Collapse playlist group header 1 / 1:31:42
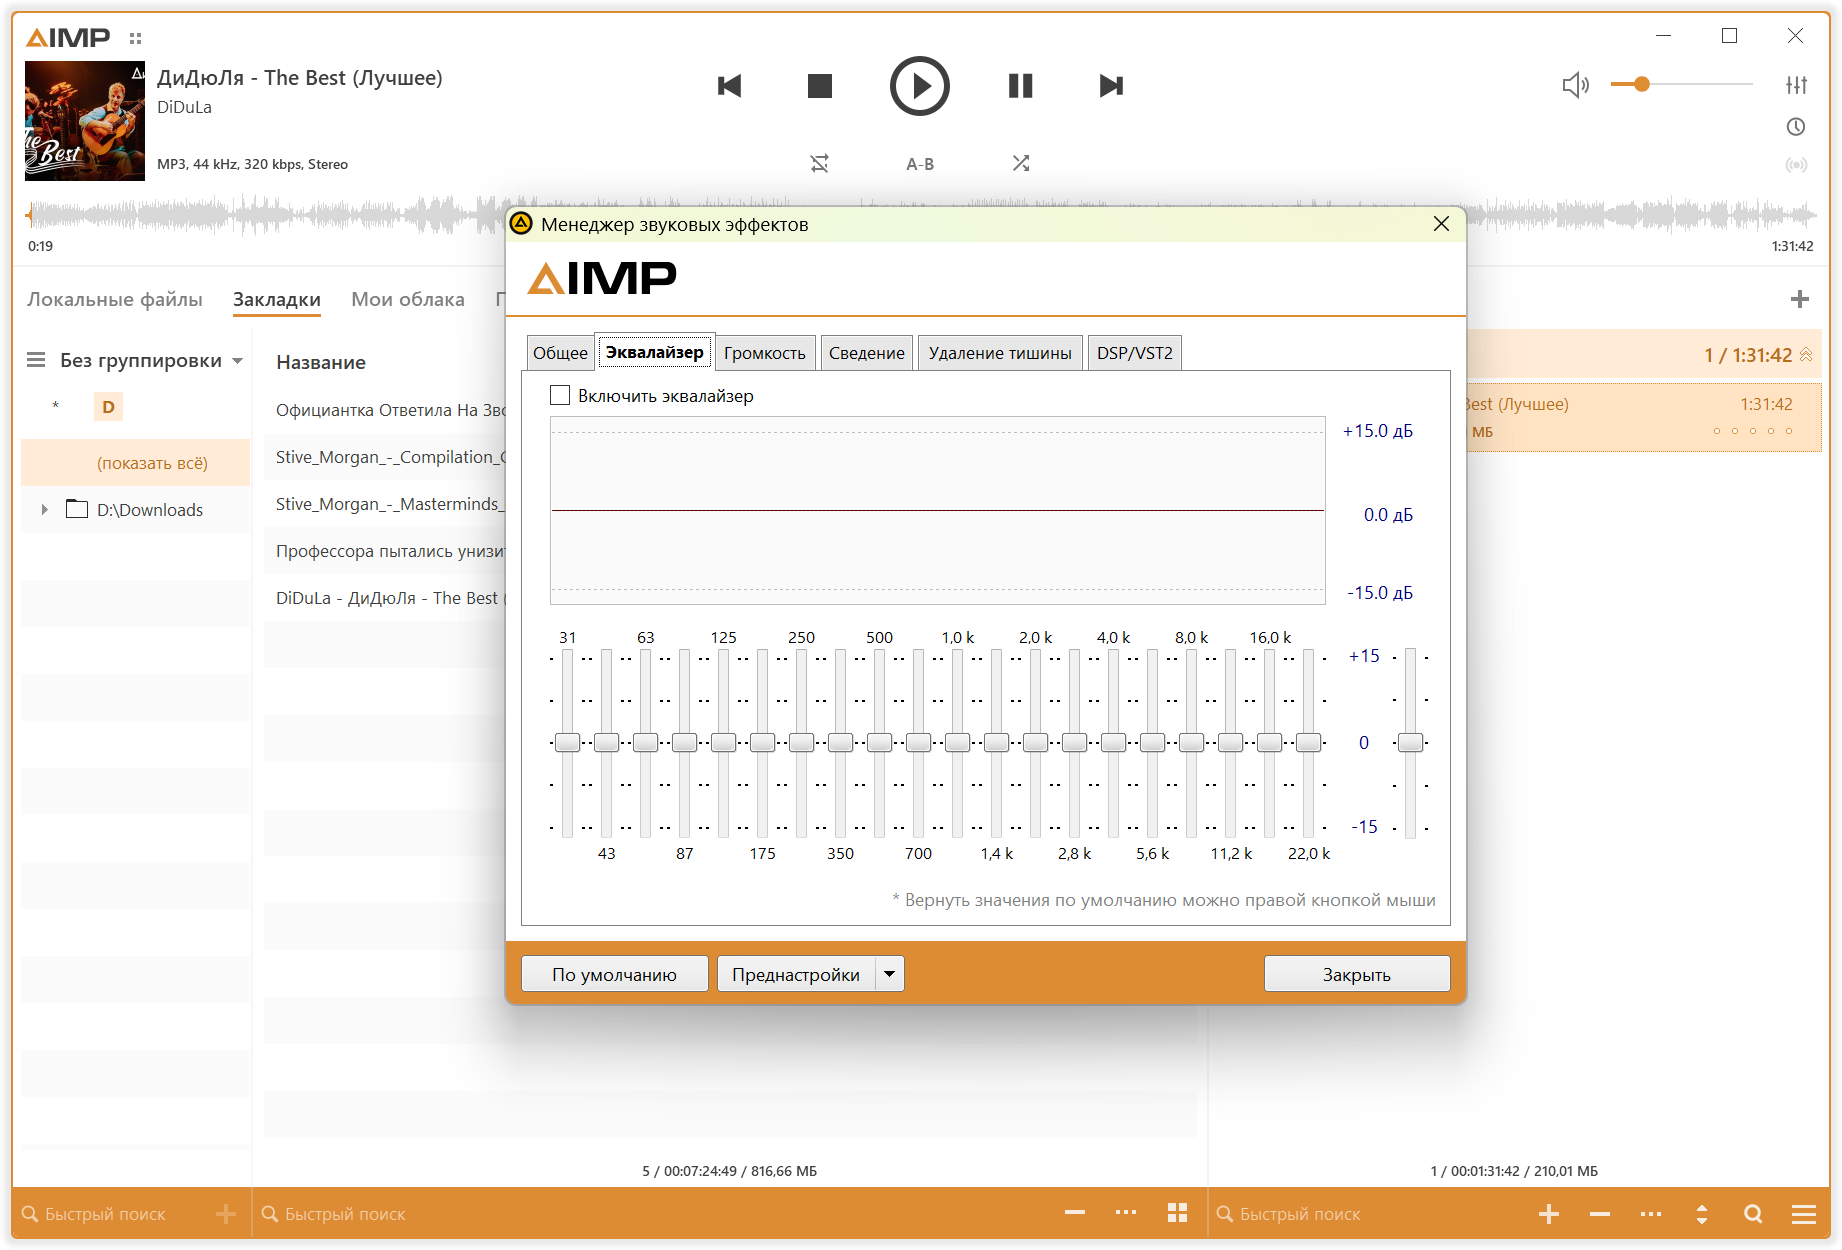 1806,355
